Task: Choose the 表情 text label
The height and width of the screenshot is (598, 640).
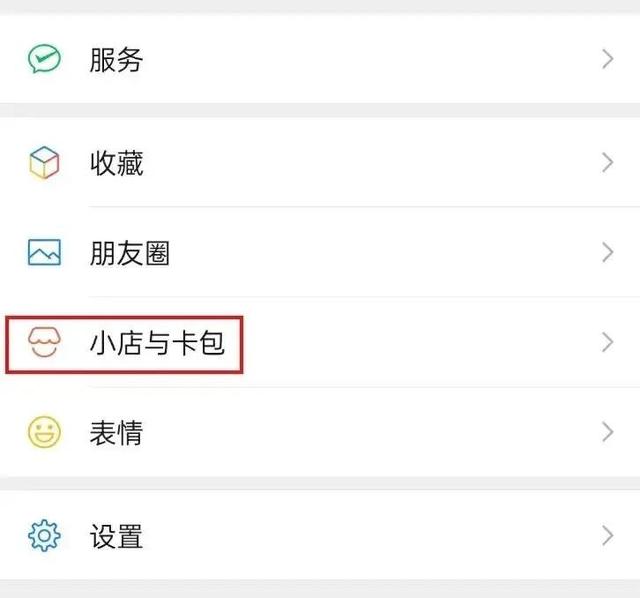Action: [x=116, y=434]
